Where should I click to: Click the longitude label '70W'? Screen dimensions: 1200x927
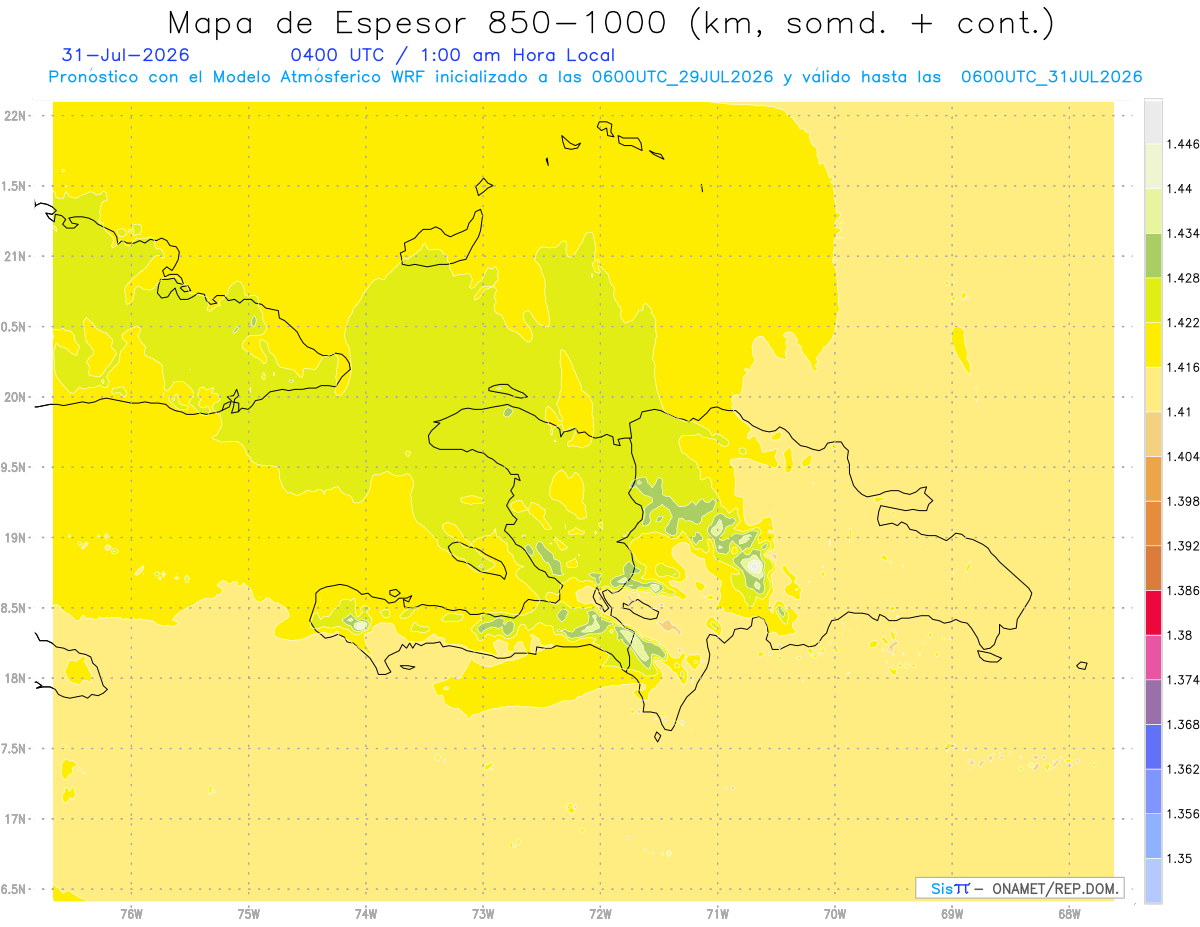point(835,913)
